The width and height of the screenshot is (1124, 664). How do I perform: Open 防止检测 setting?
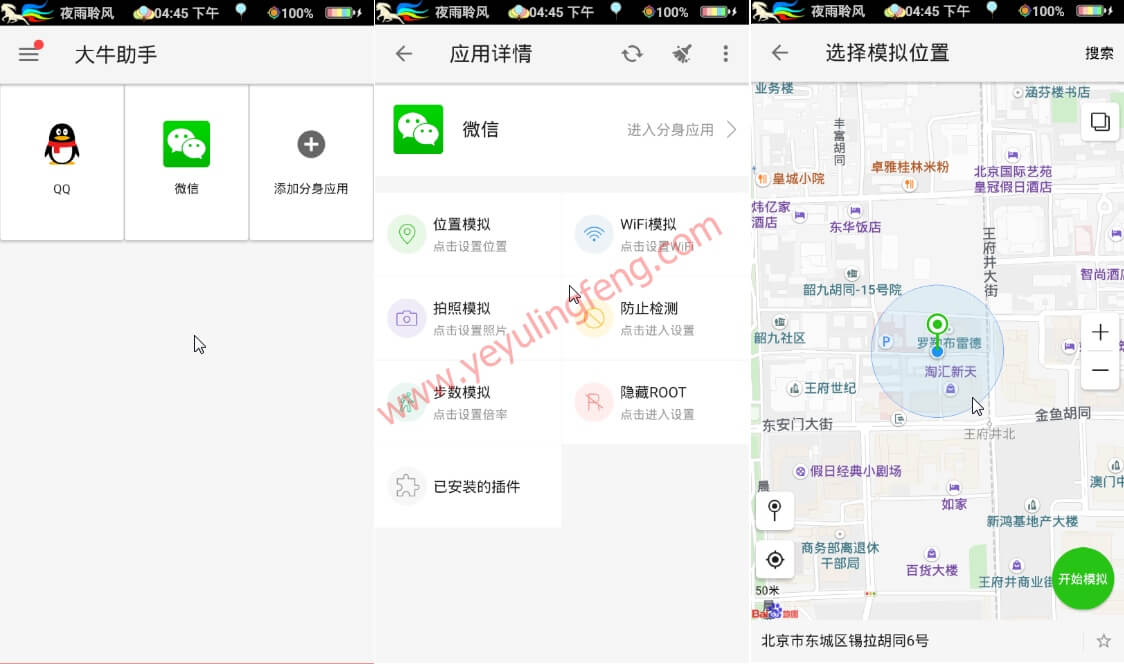click(655, 318)
